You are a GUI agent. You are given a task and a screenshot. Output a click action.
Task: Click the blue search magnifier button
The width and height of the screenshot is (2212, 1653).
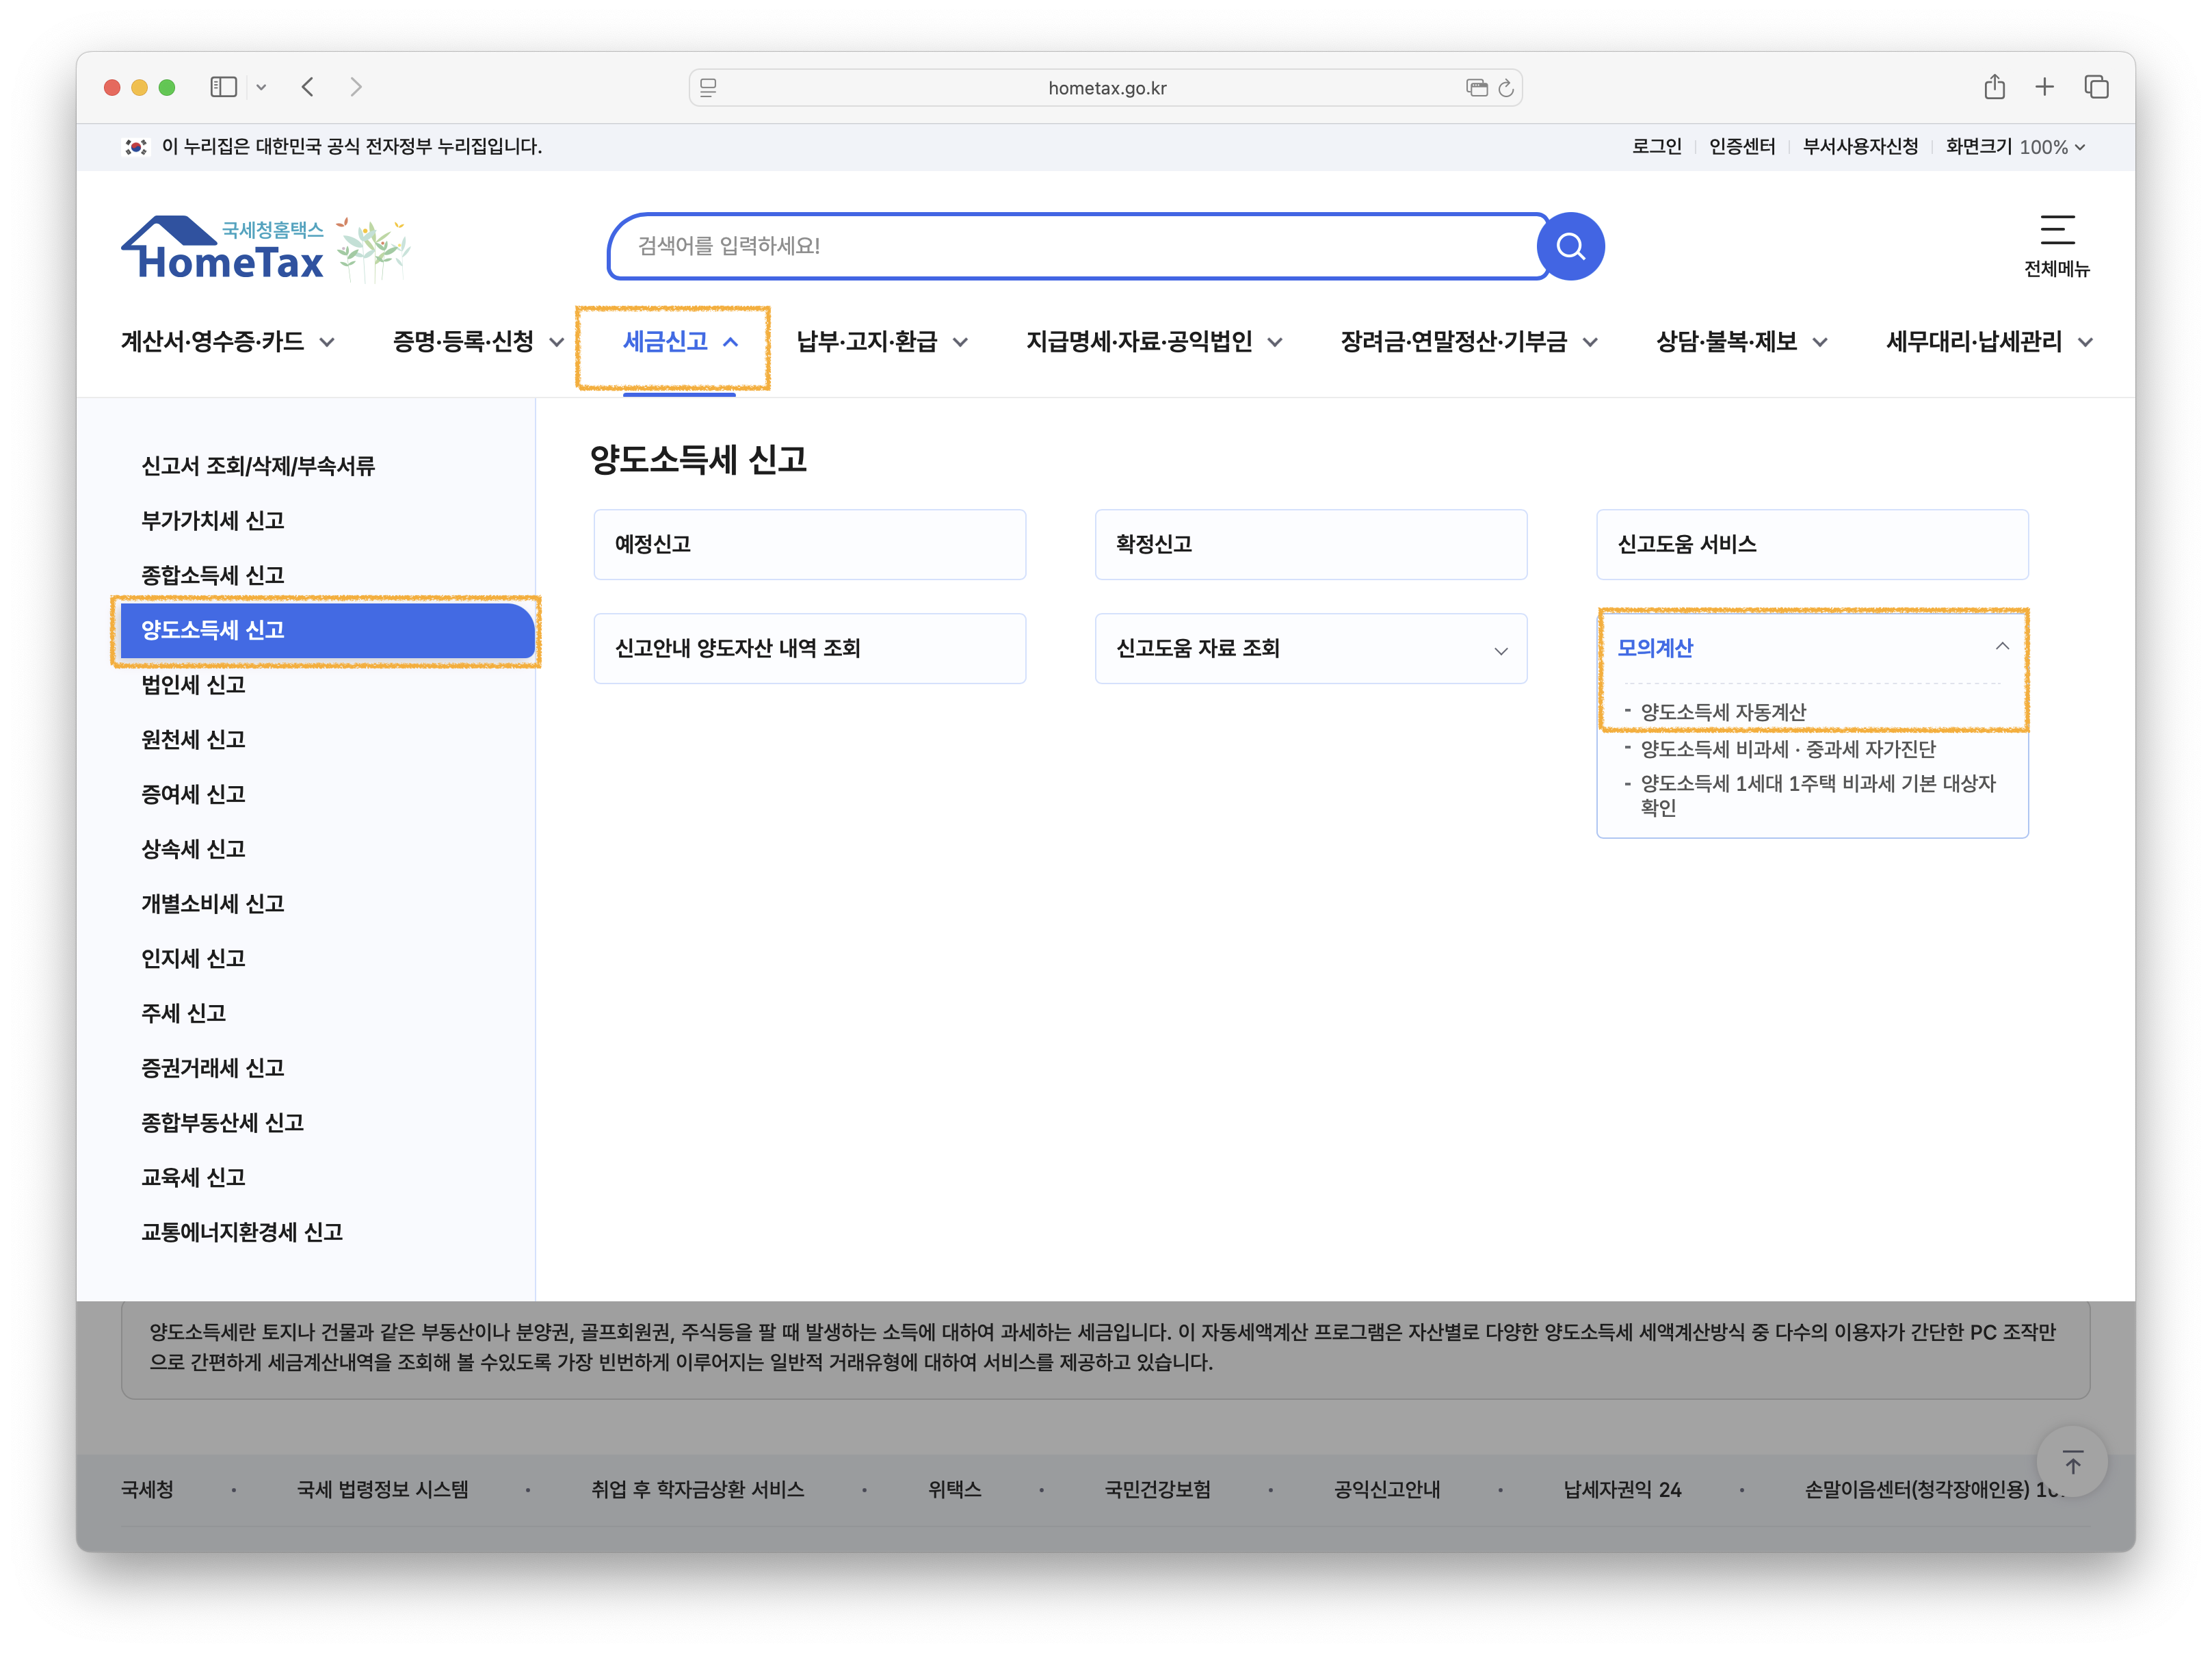tap(1570, 246)
